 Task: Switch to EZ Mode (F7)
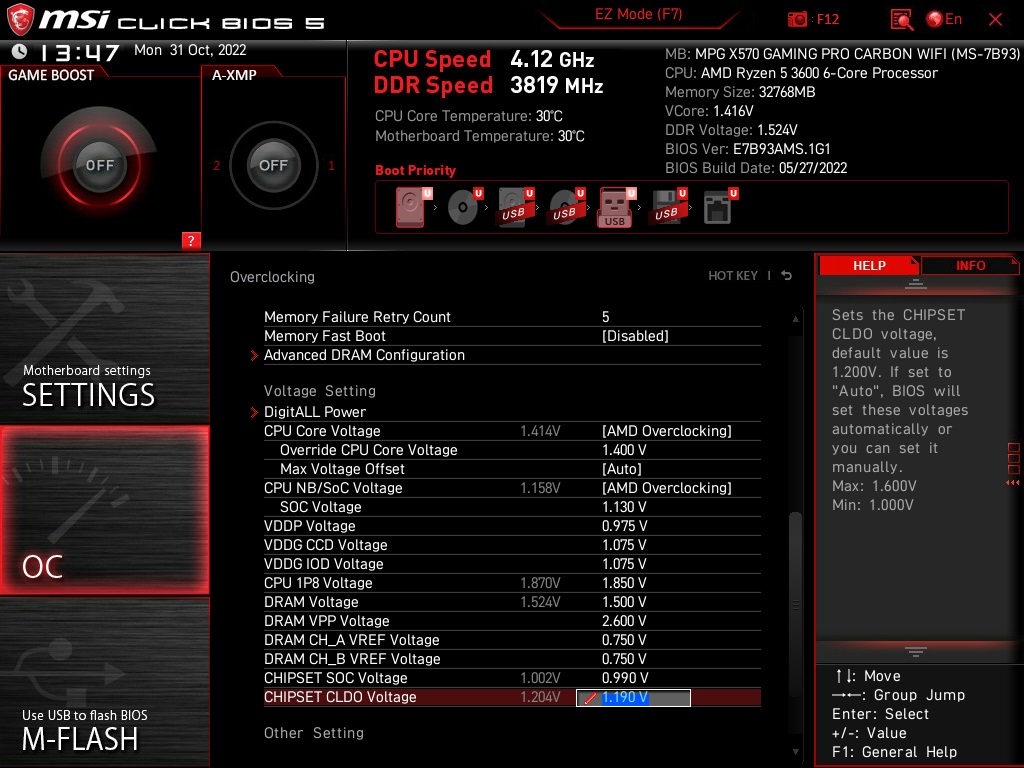[x=638, y=14]
